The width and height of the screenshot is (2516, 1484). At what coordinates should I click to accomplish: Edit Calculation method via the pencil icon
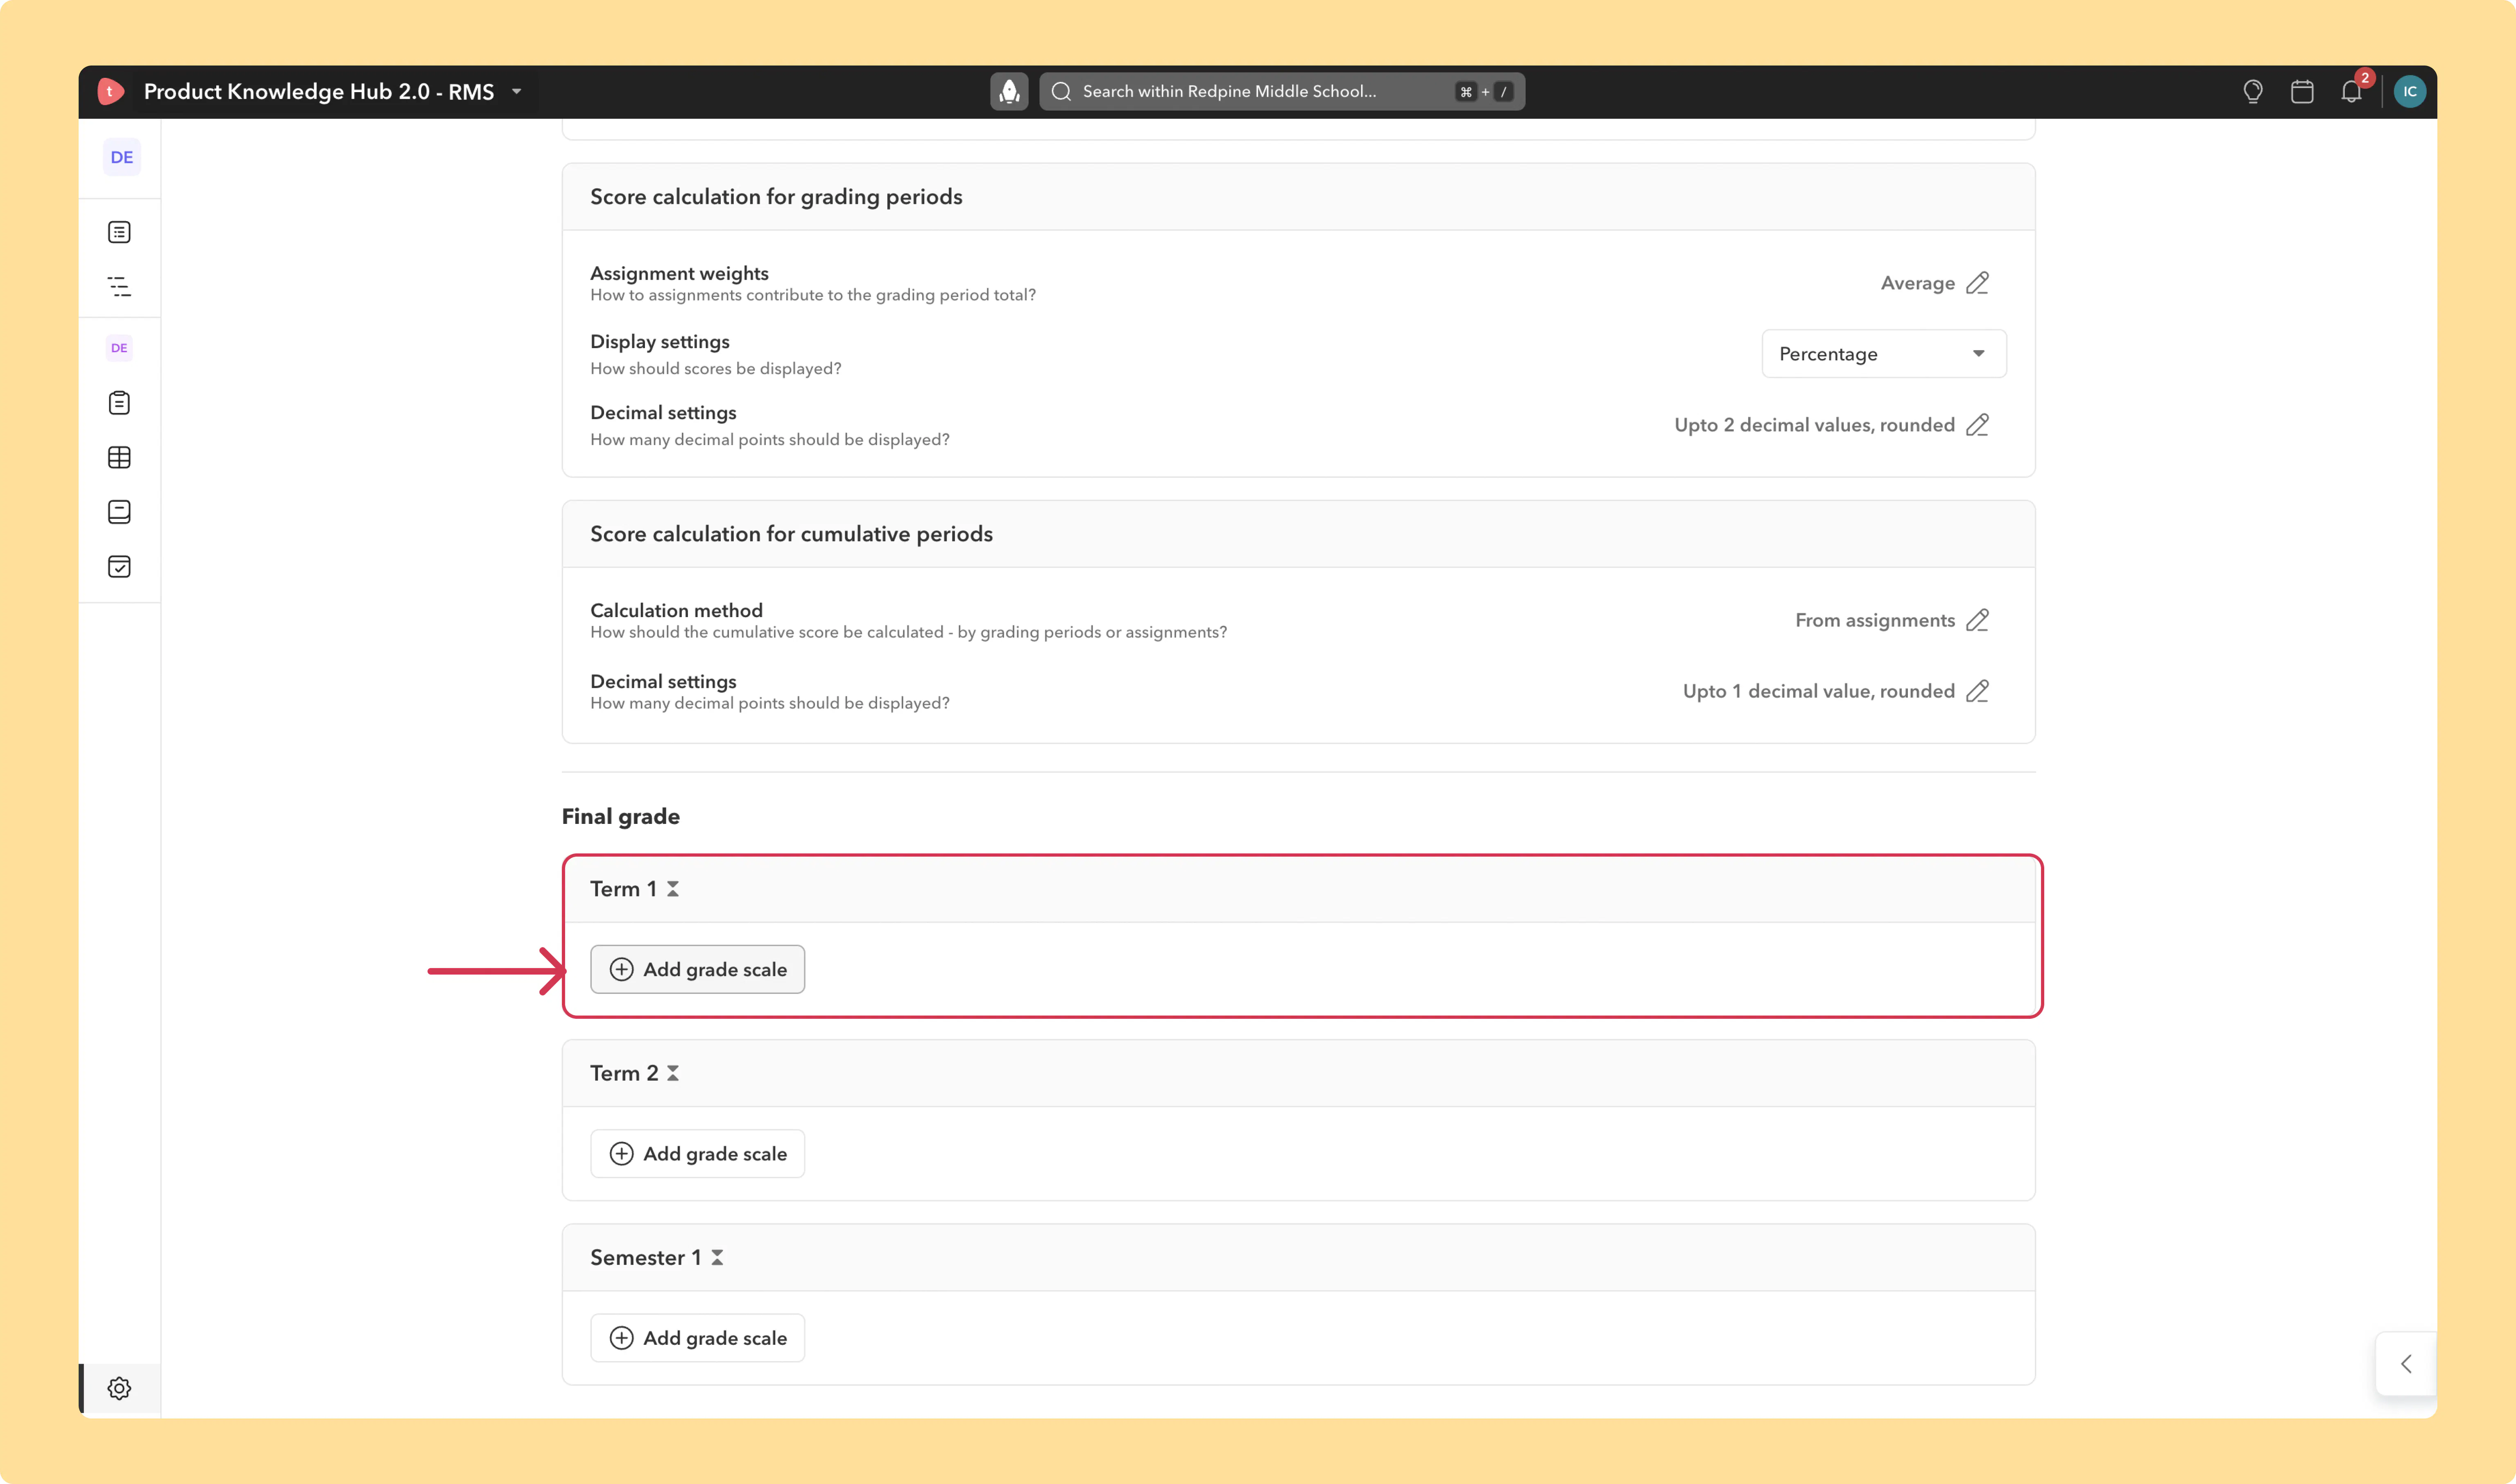pos(1977,620)
